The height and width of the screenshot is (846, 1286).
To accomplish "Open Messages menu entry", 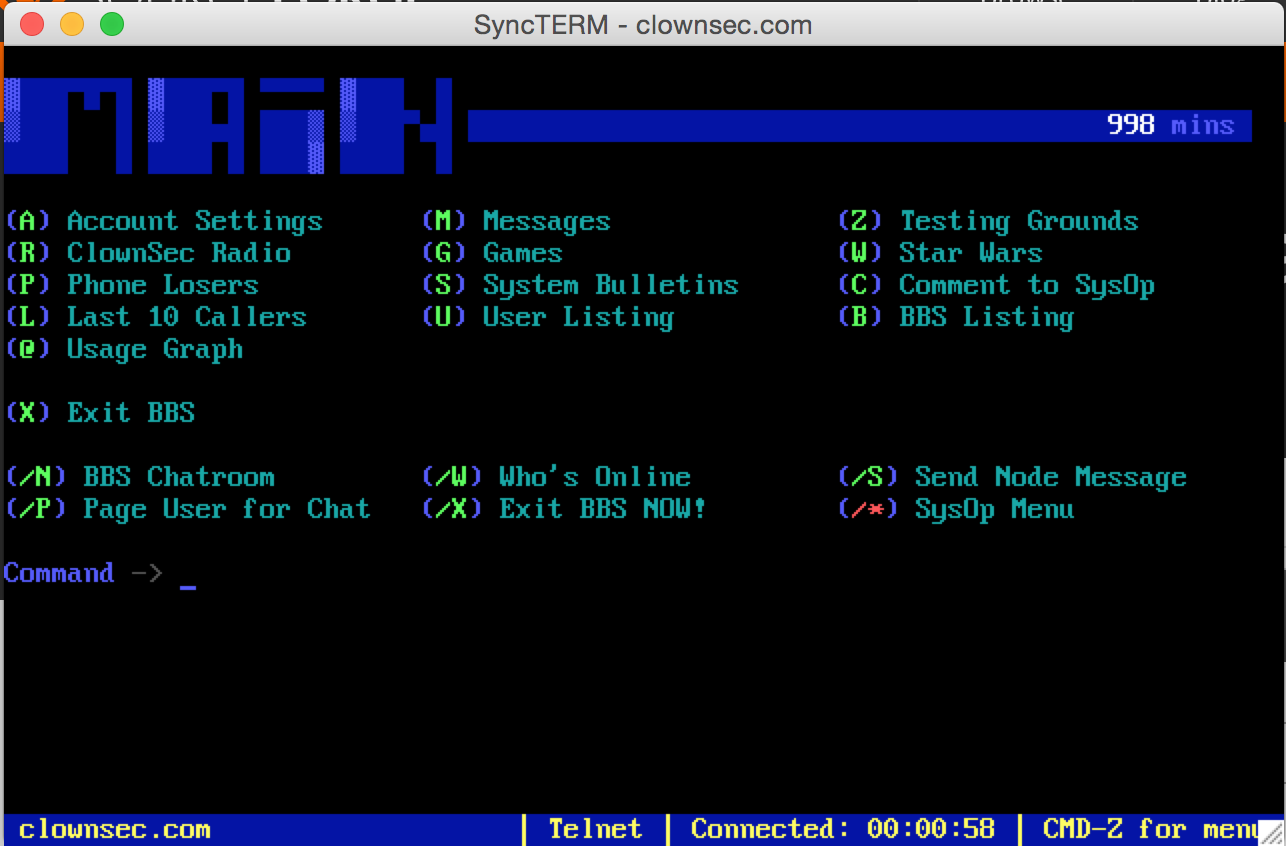I will coord(517,221).
